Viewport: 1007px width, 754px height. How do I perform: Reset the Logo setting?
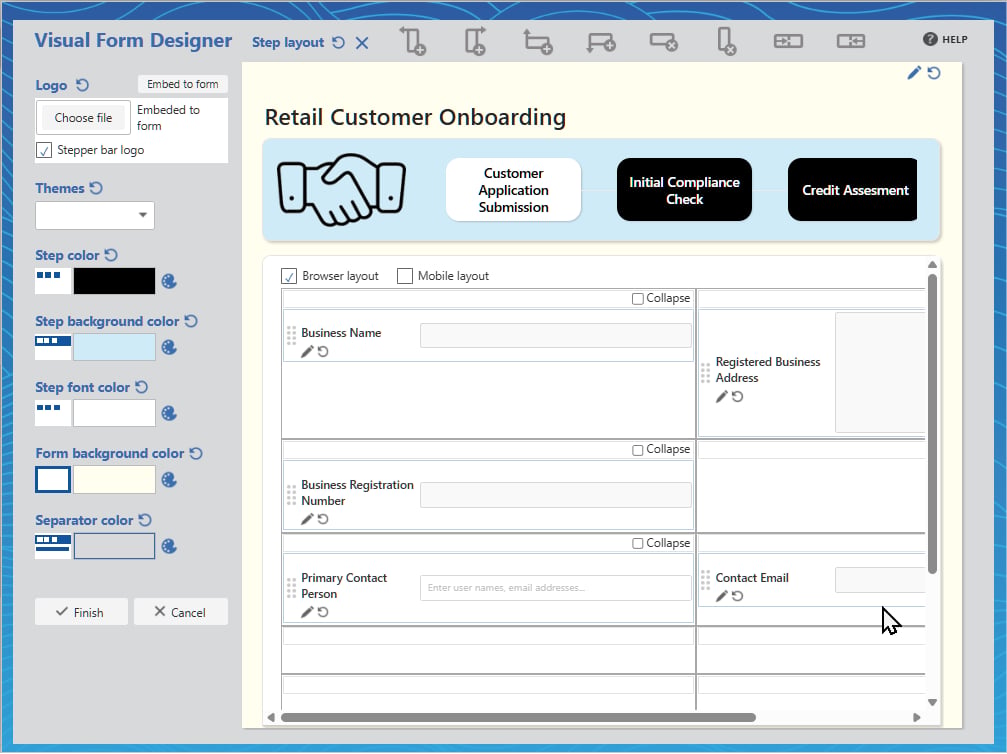[82, 85]
